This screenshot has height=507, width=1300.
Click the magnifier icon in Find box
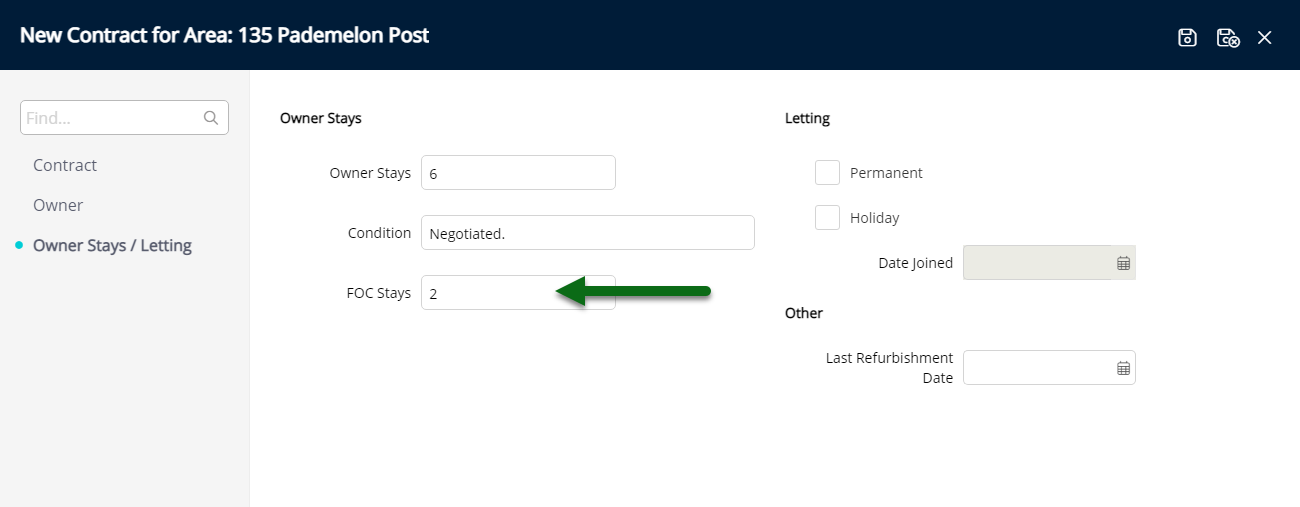pyautogui.click(x=211, y=118)
